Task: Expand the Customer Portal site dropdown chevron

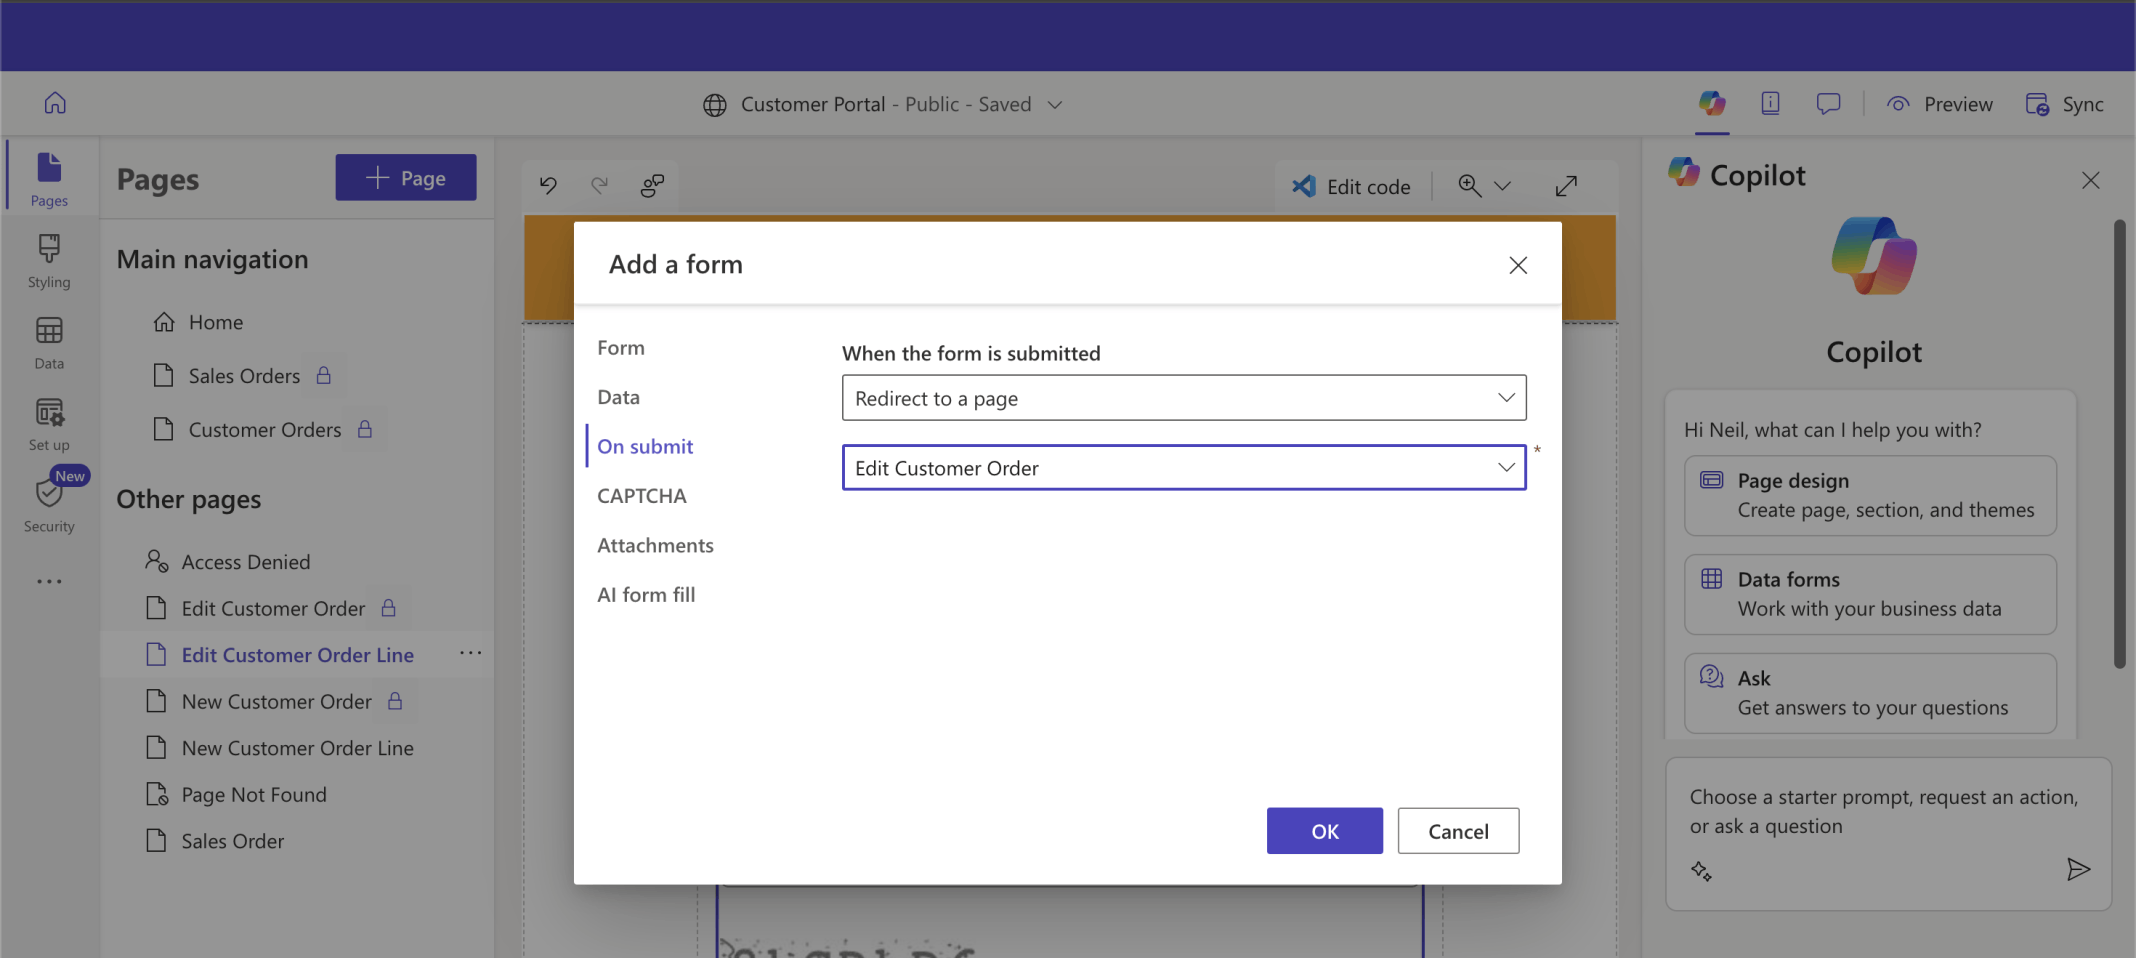Action: 1055,105
